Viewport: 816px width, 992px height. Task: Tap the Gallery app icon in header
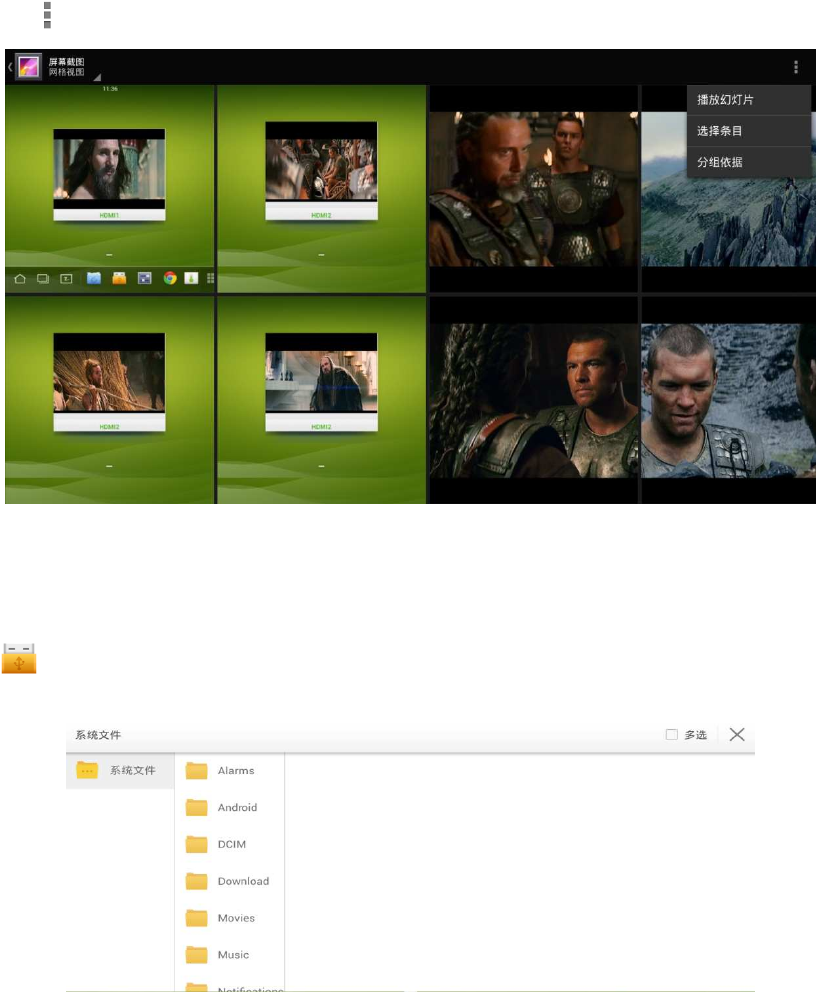[28, 66]
